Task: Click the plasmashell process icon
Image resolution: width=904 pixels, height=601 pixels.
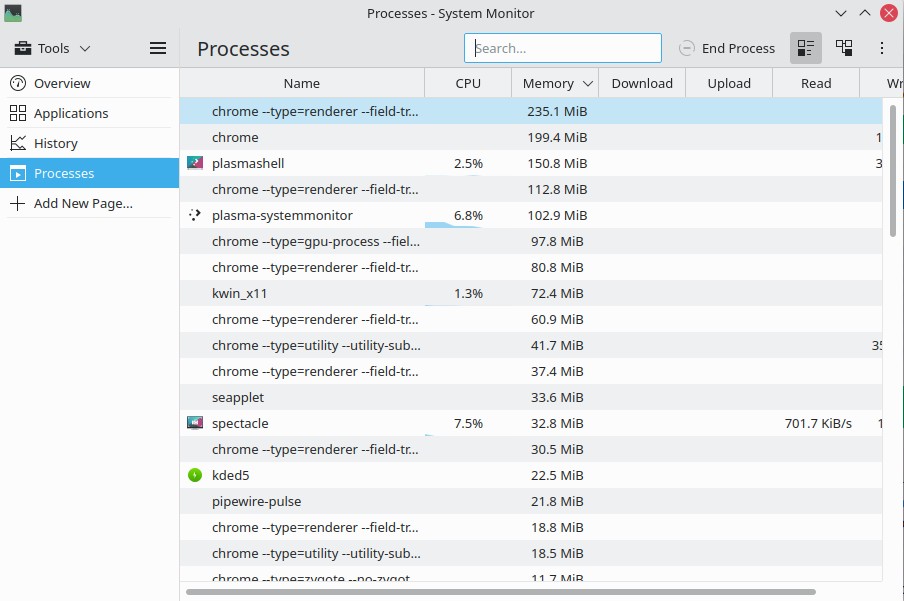Action: point(194,163)
